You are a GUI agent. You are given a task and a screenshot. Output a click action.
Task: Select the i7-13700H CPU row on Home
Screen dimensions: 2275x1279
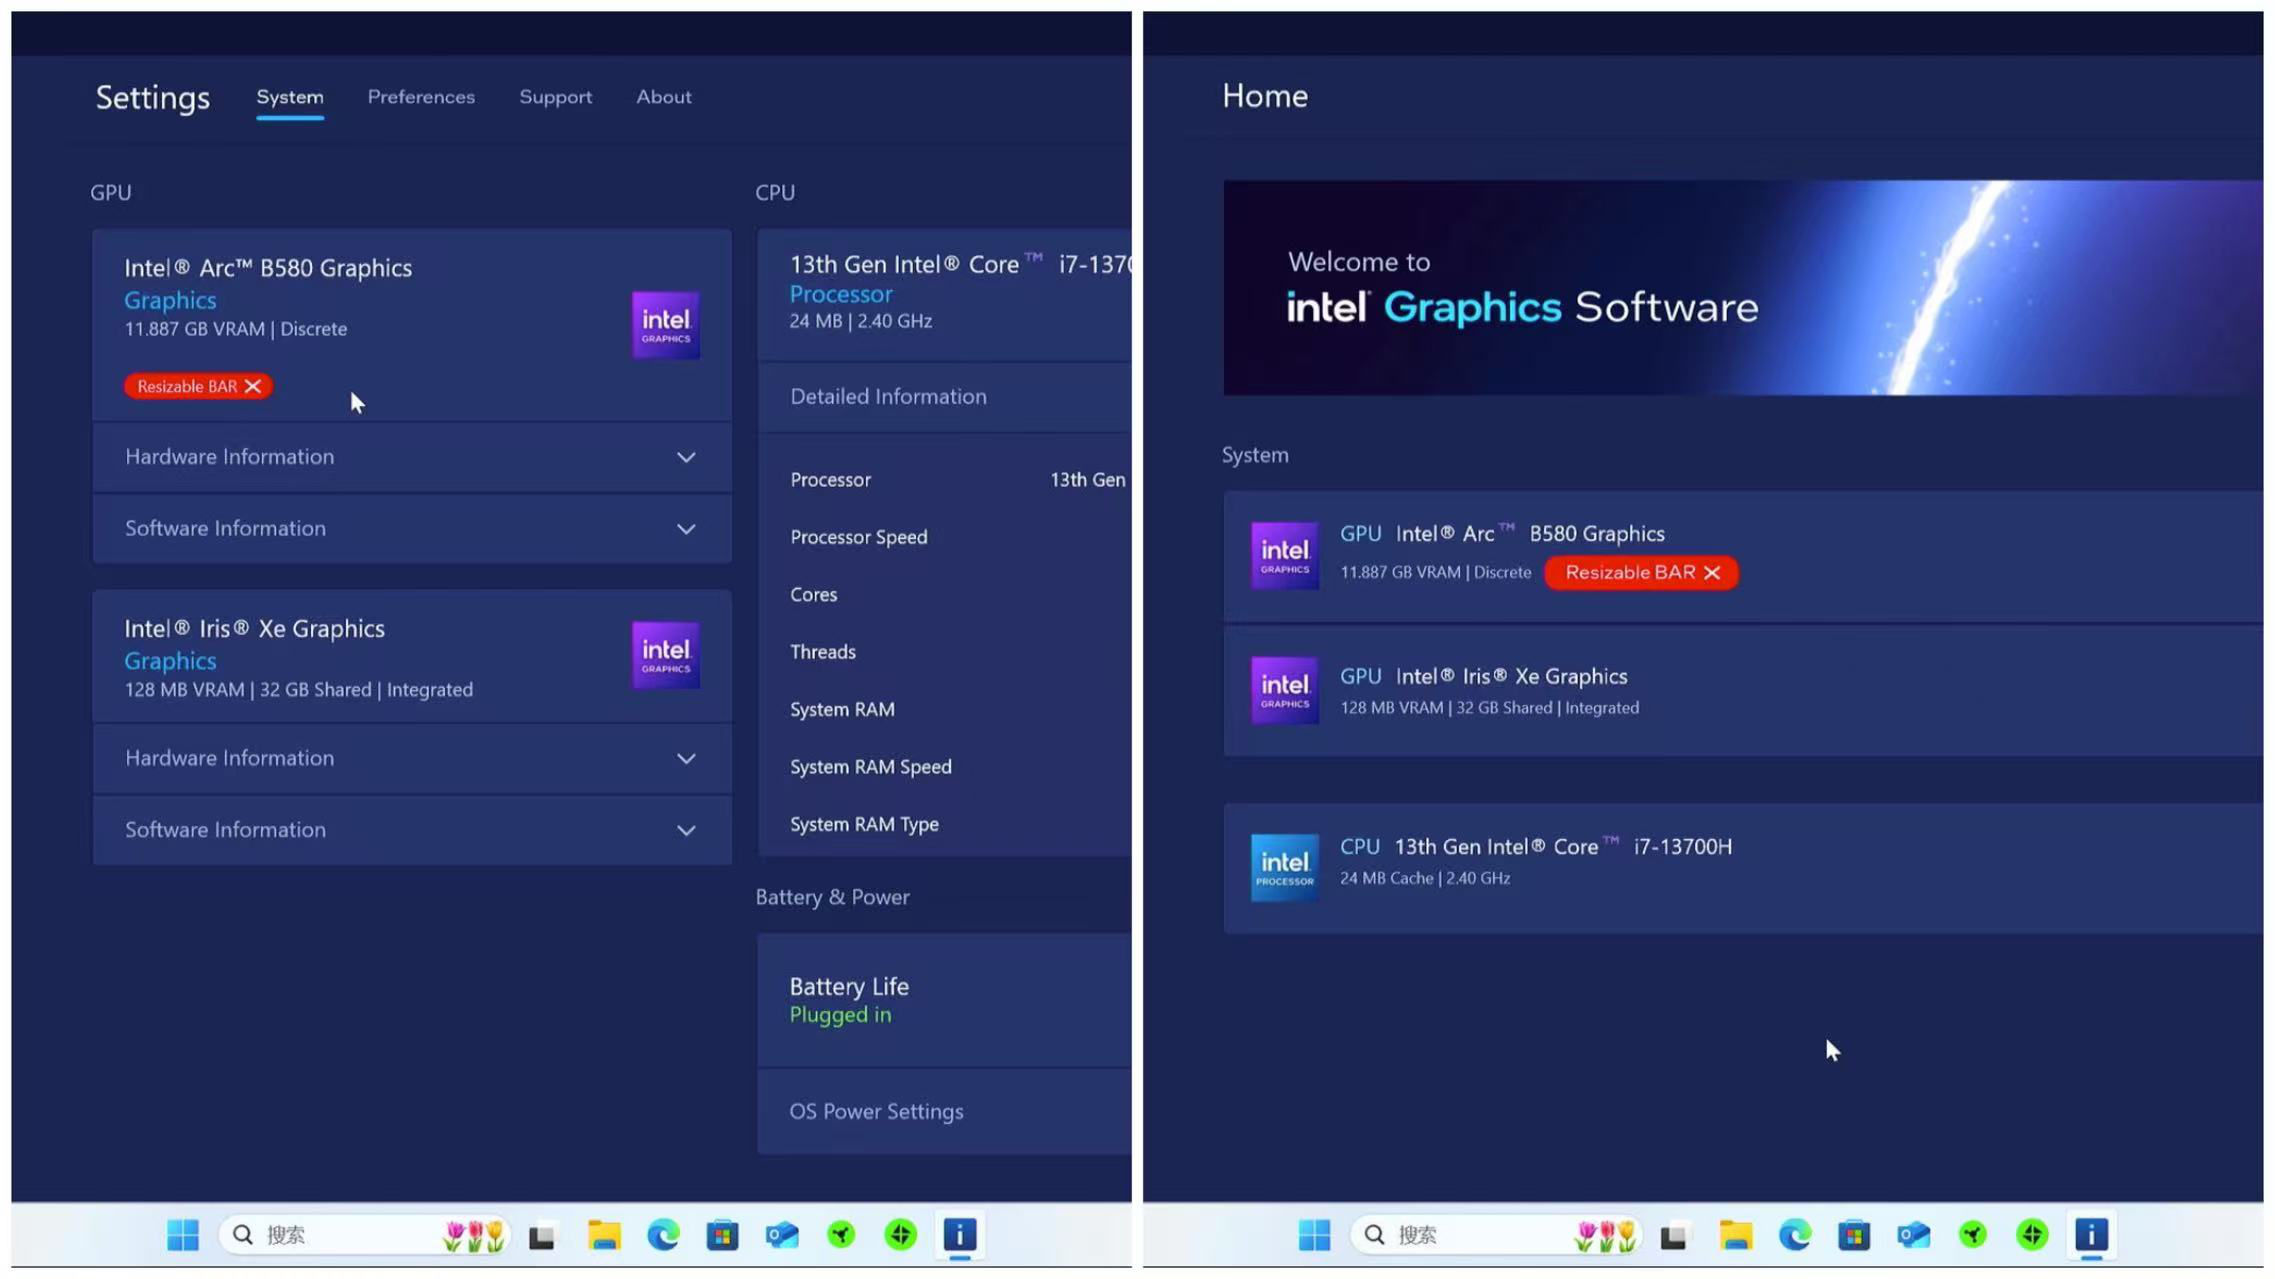[1742, 868]
